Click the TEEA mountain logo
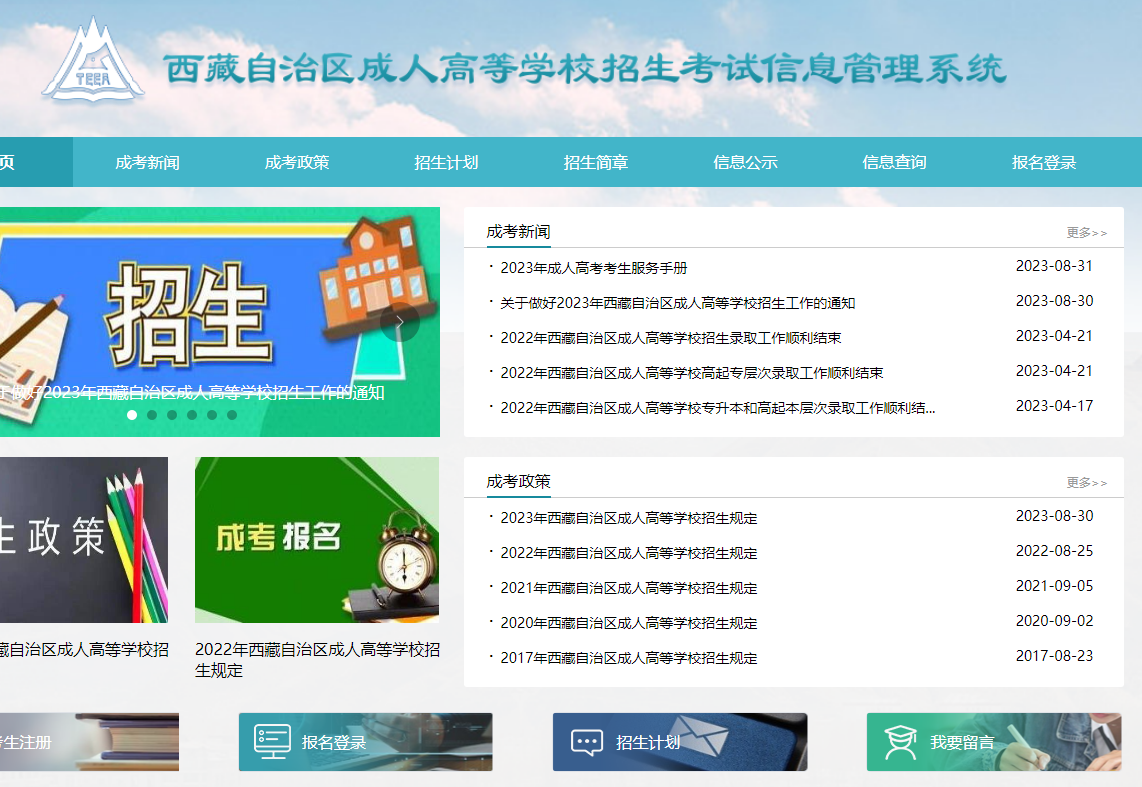This screenshot has height=787, width=1142. pos(92,60)
